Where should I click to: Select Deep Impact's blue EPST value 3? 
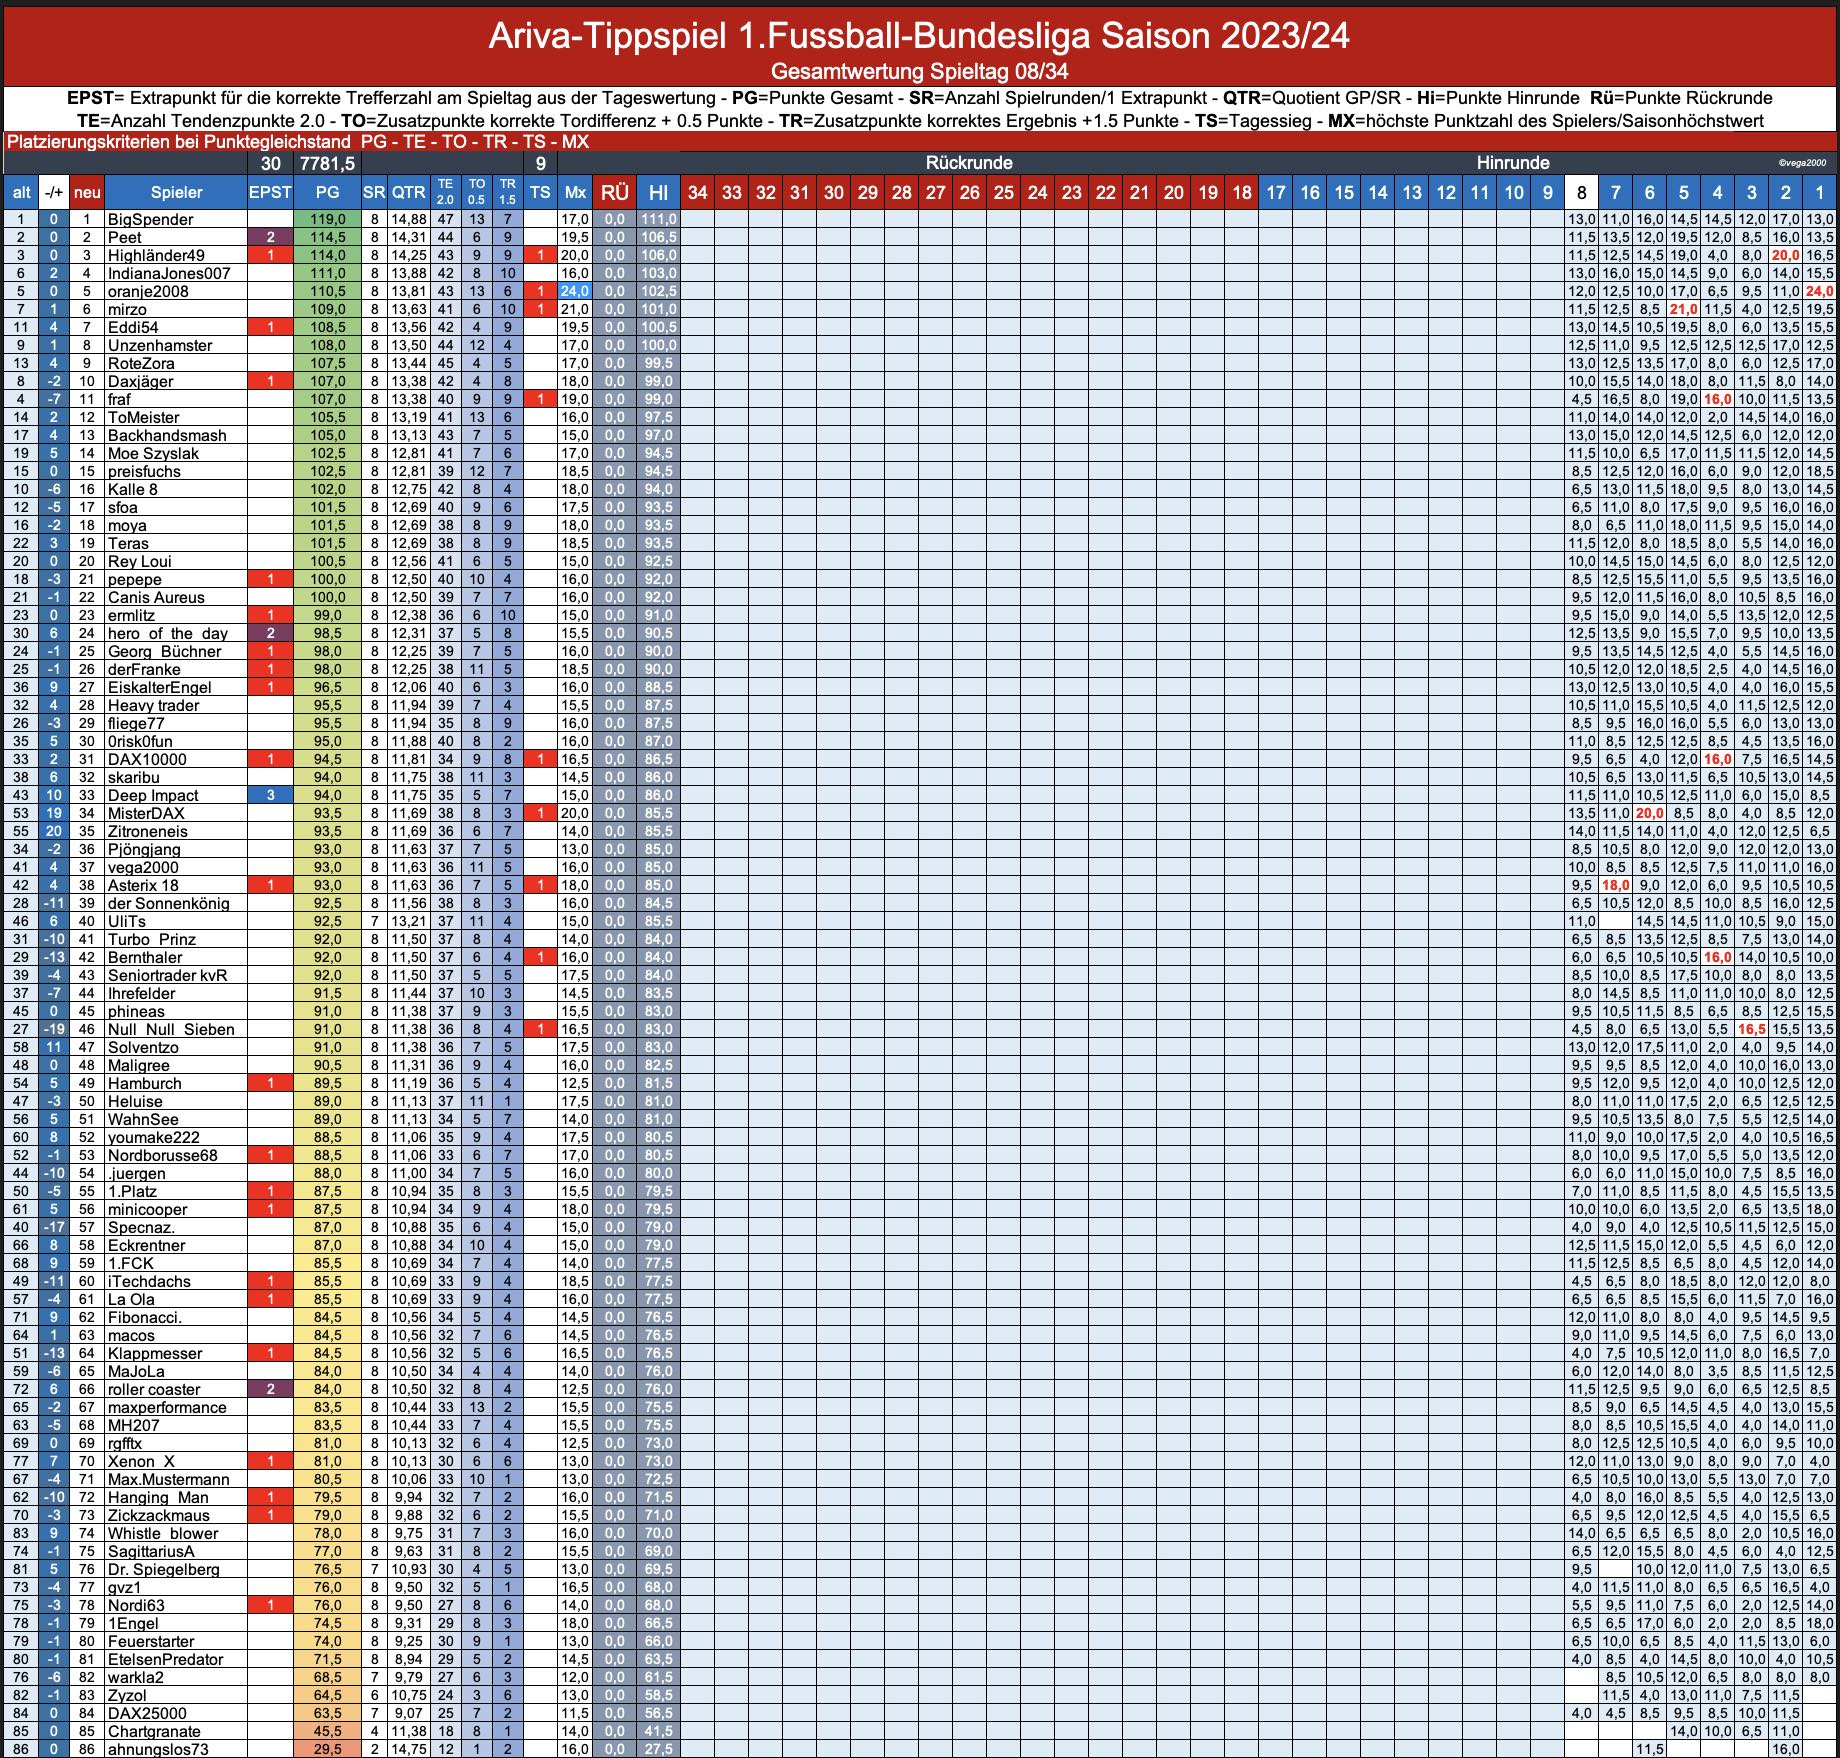(270, 795)
